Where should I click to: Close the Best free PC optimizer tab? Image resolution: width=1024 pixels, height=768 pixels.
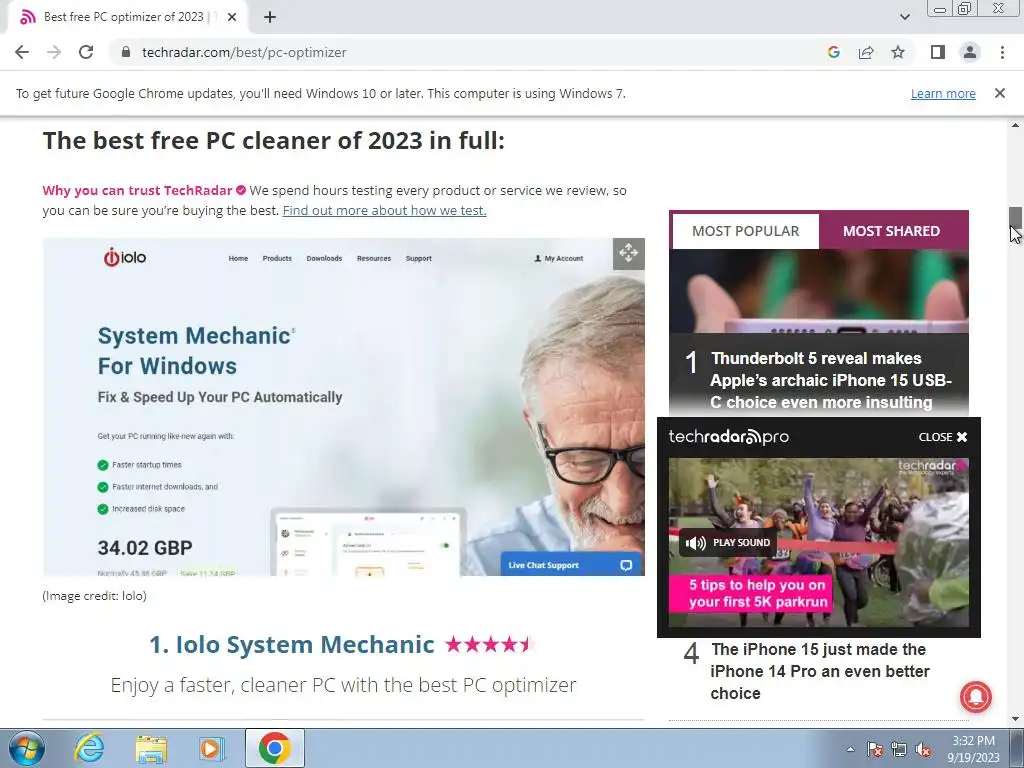[x=232, y=17]
